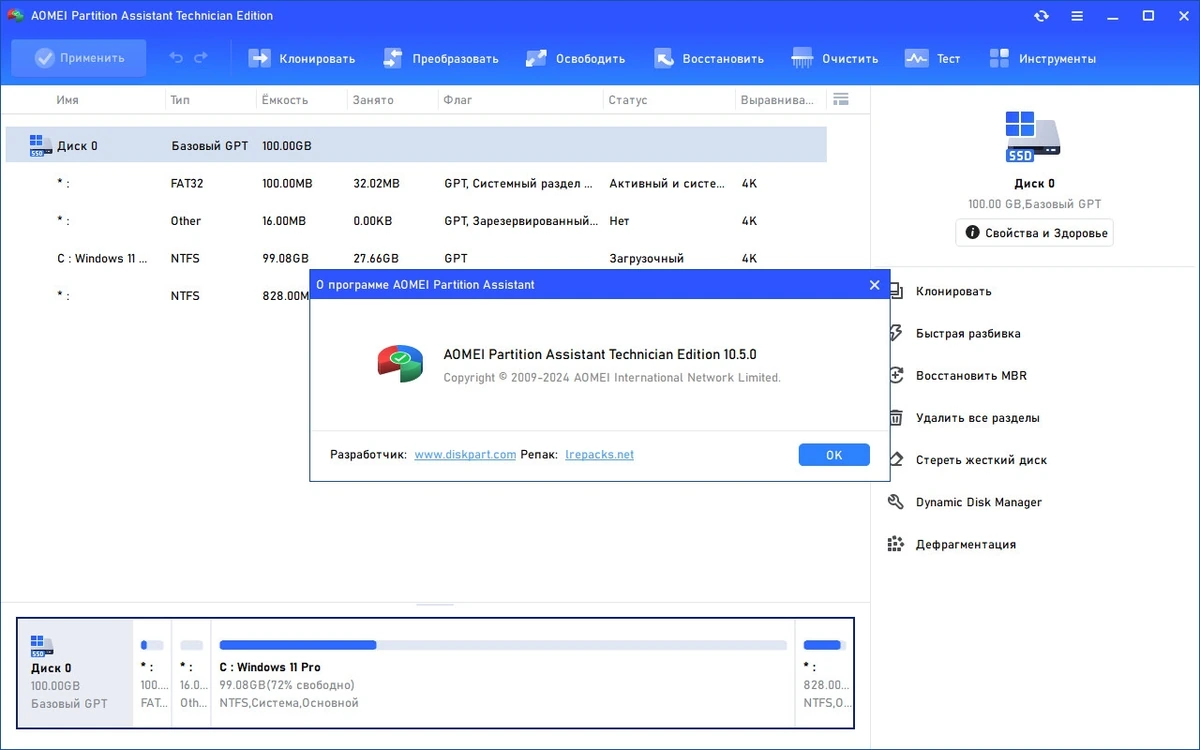Select the 16.0 Other partition block in map
1200x750 pixels.
tap(191, 673)
